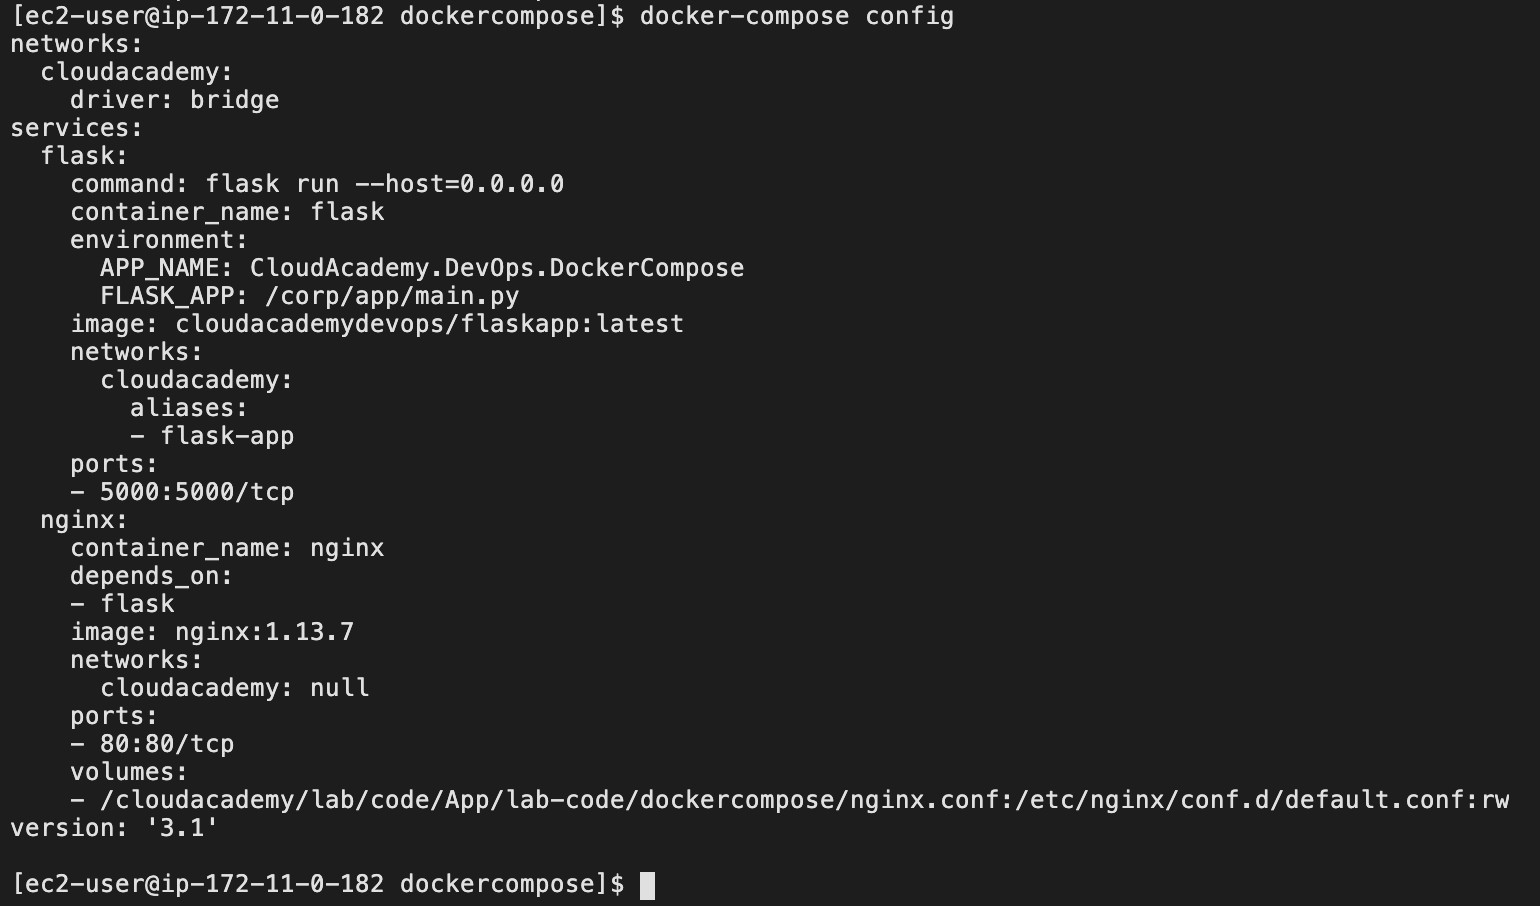This screenshot has height=906, width=1540.
Task: Click the 'aliases:' key
Action: [x=188, y=408]
